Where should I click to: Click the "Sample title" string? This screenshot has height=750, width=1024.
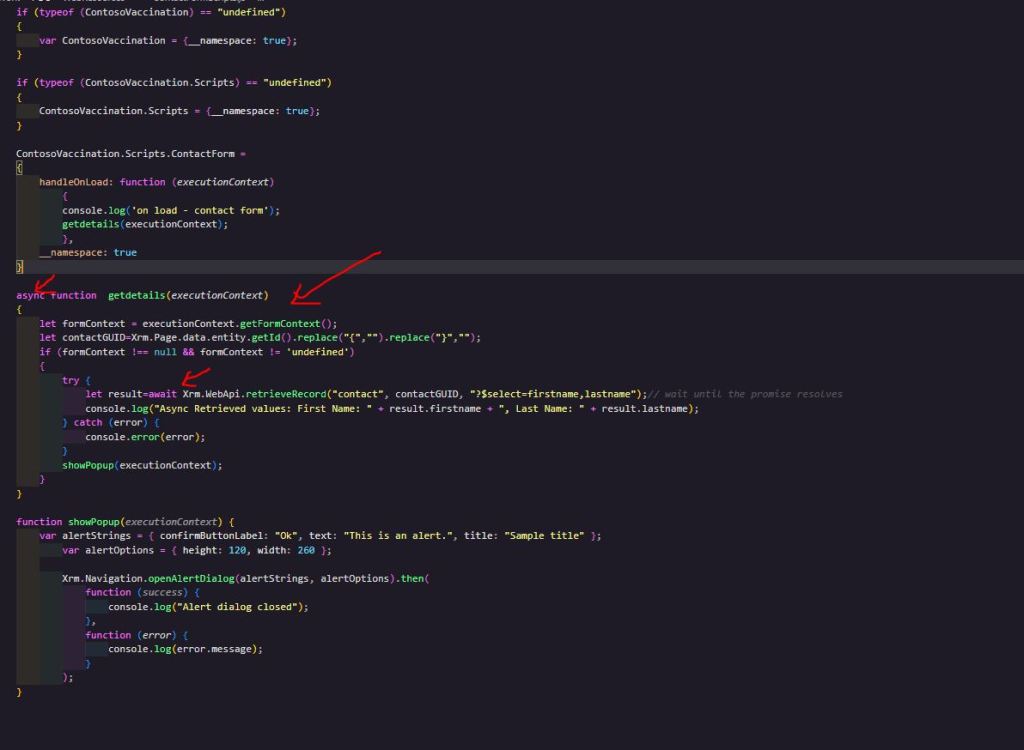(x=545, y=536)
